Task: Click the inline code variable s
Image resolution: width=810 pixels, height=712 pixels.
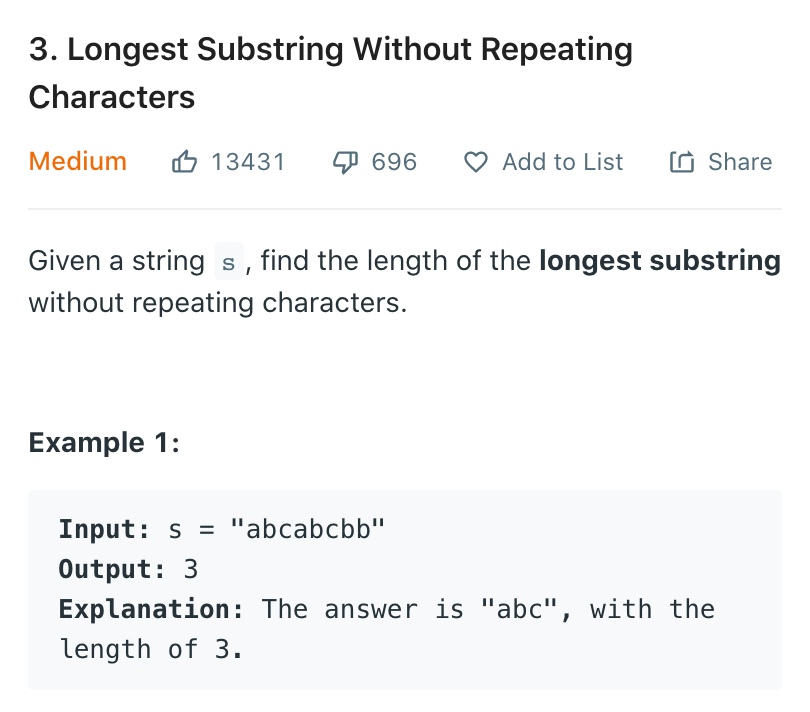Action: [x=229, y=263]
